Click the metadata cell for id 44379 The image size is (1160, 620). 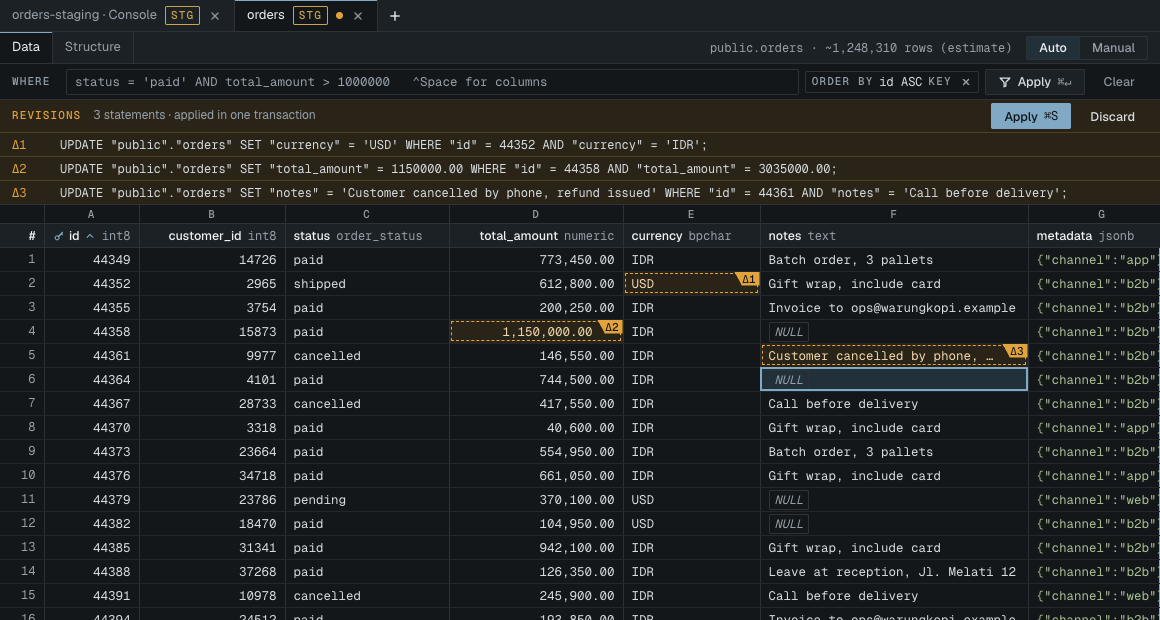click(x=1094, y=500)
